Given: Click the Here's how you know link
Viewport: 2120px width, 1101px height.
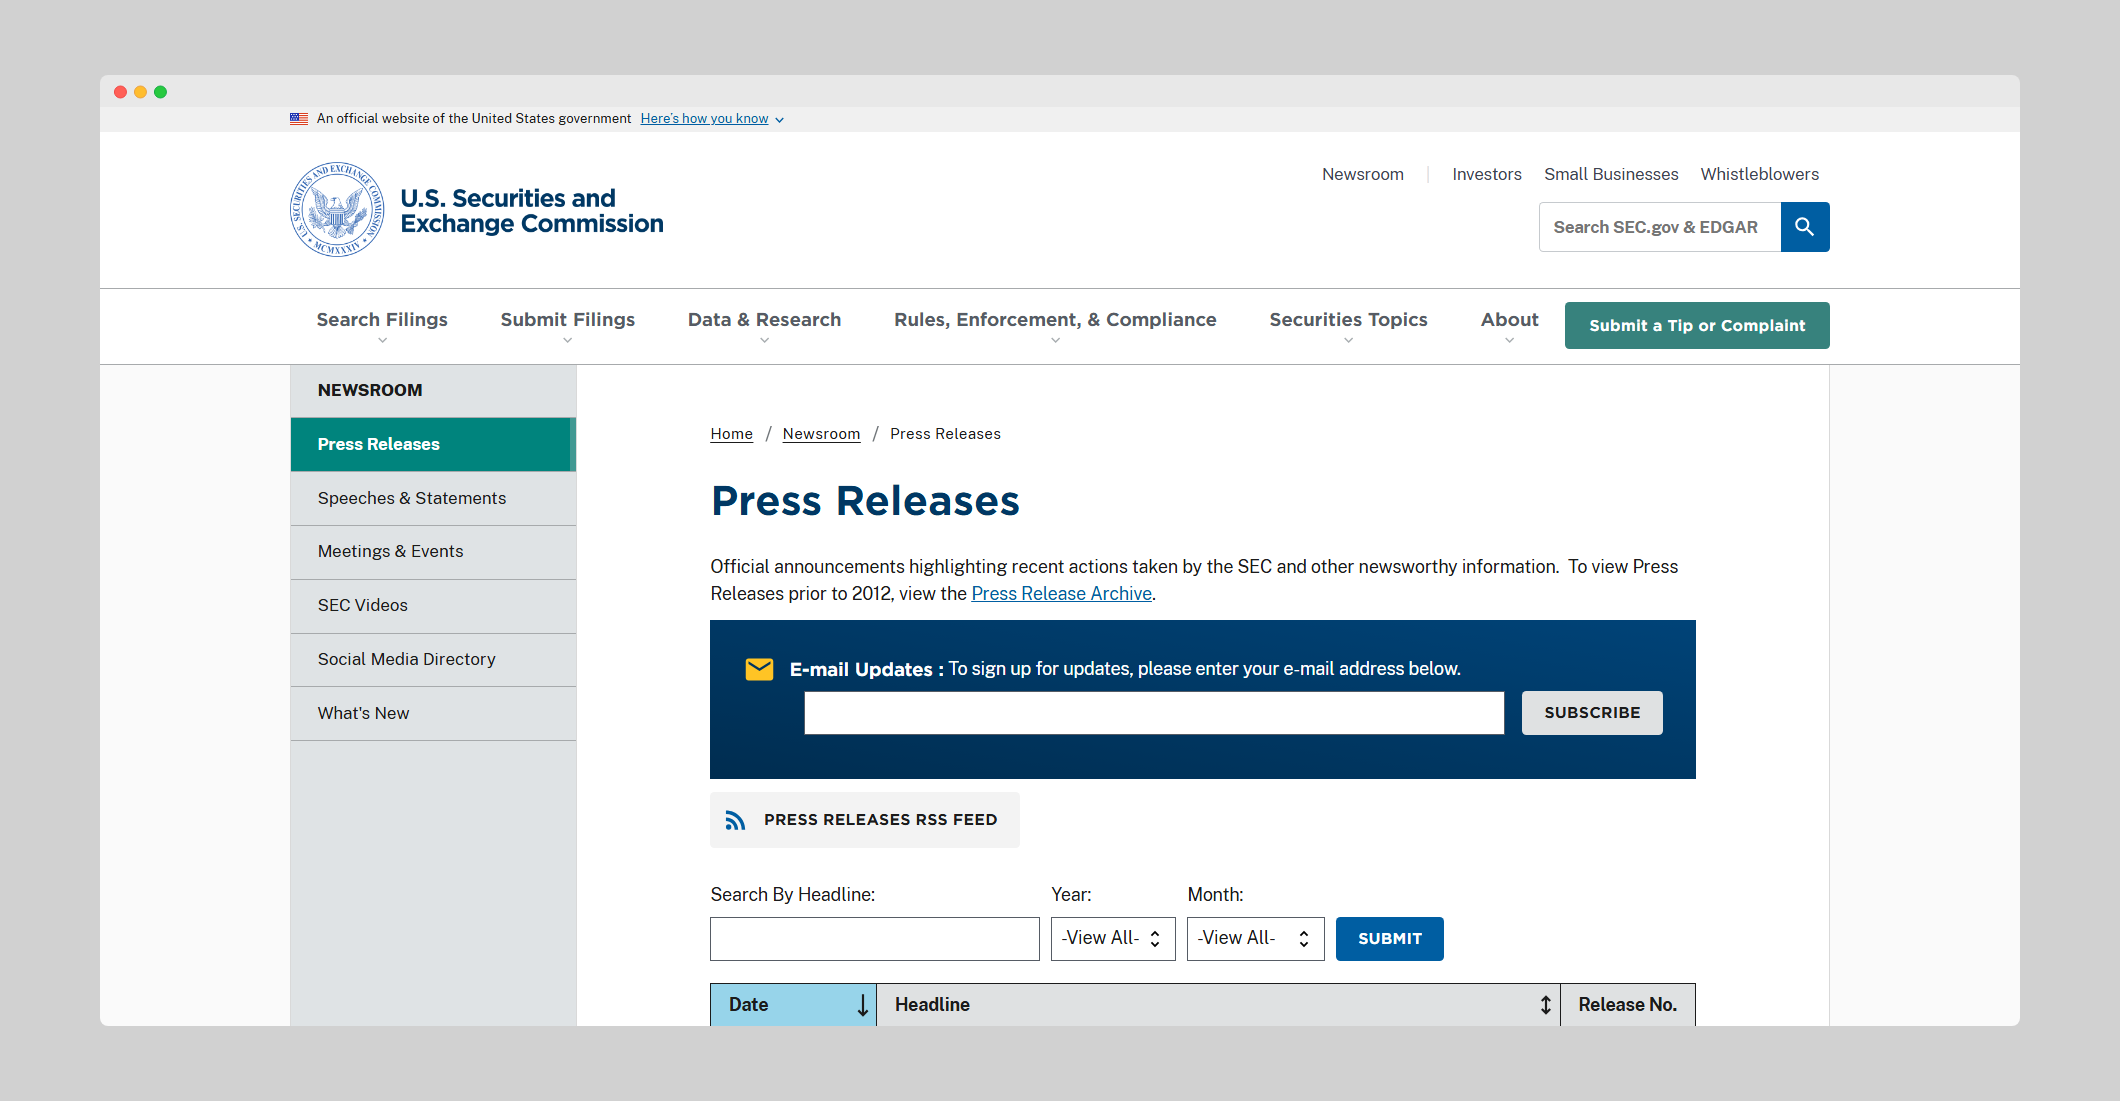Looking at the screenshot, I should pyautogui.click(x=704, y=119).
